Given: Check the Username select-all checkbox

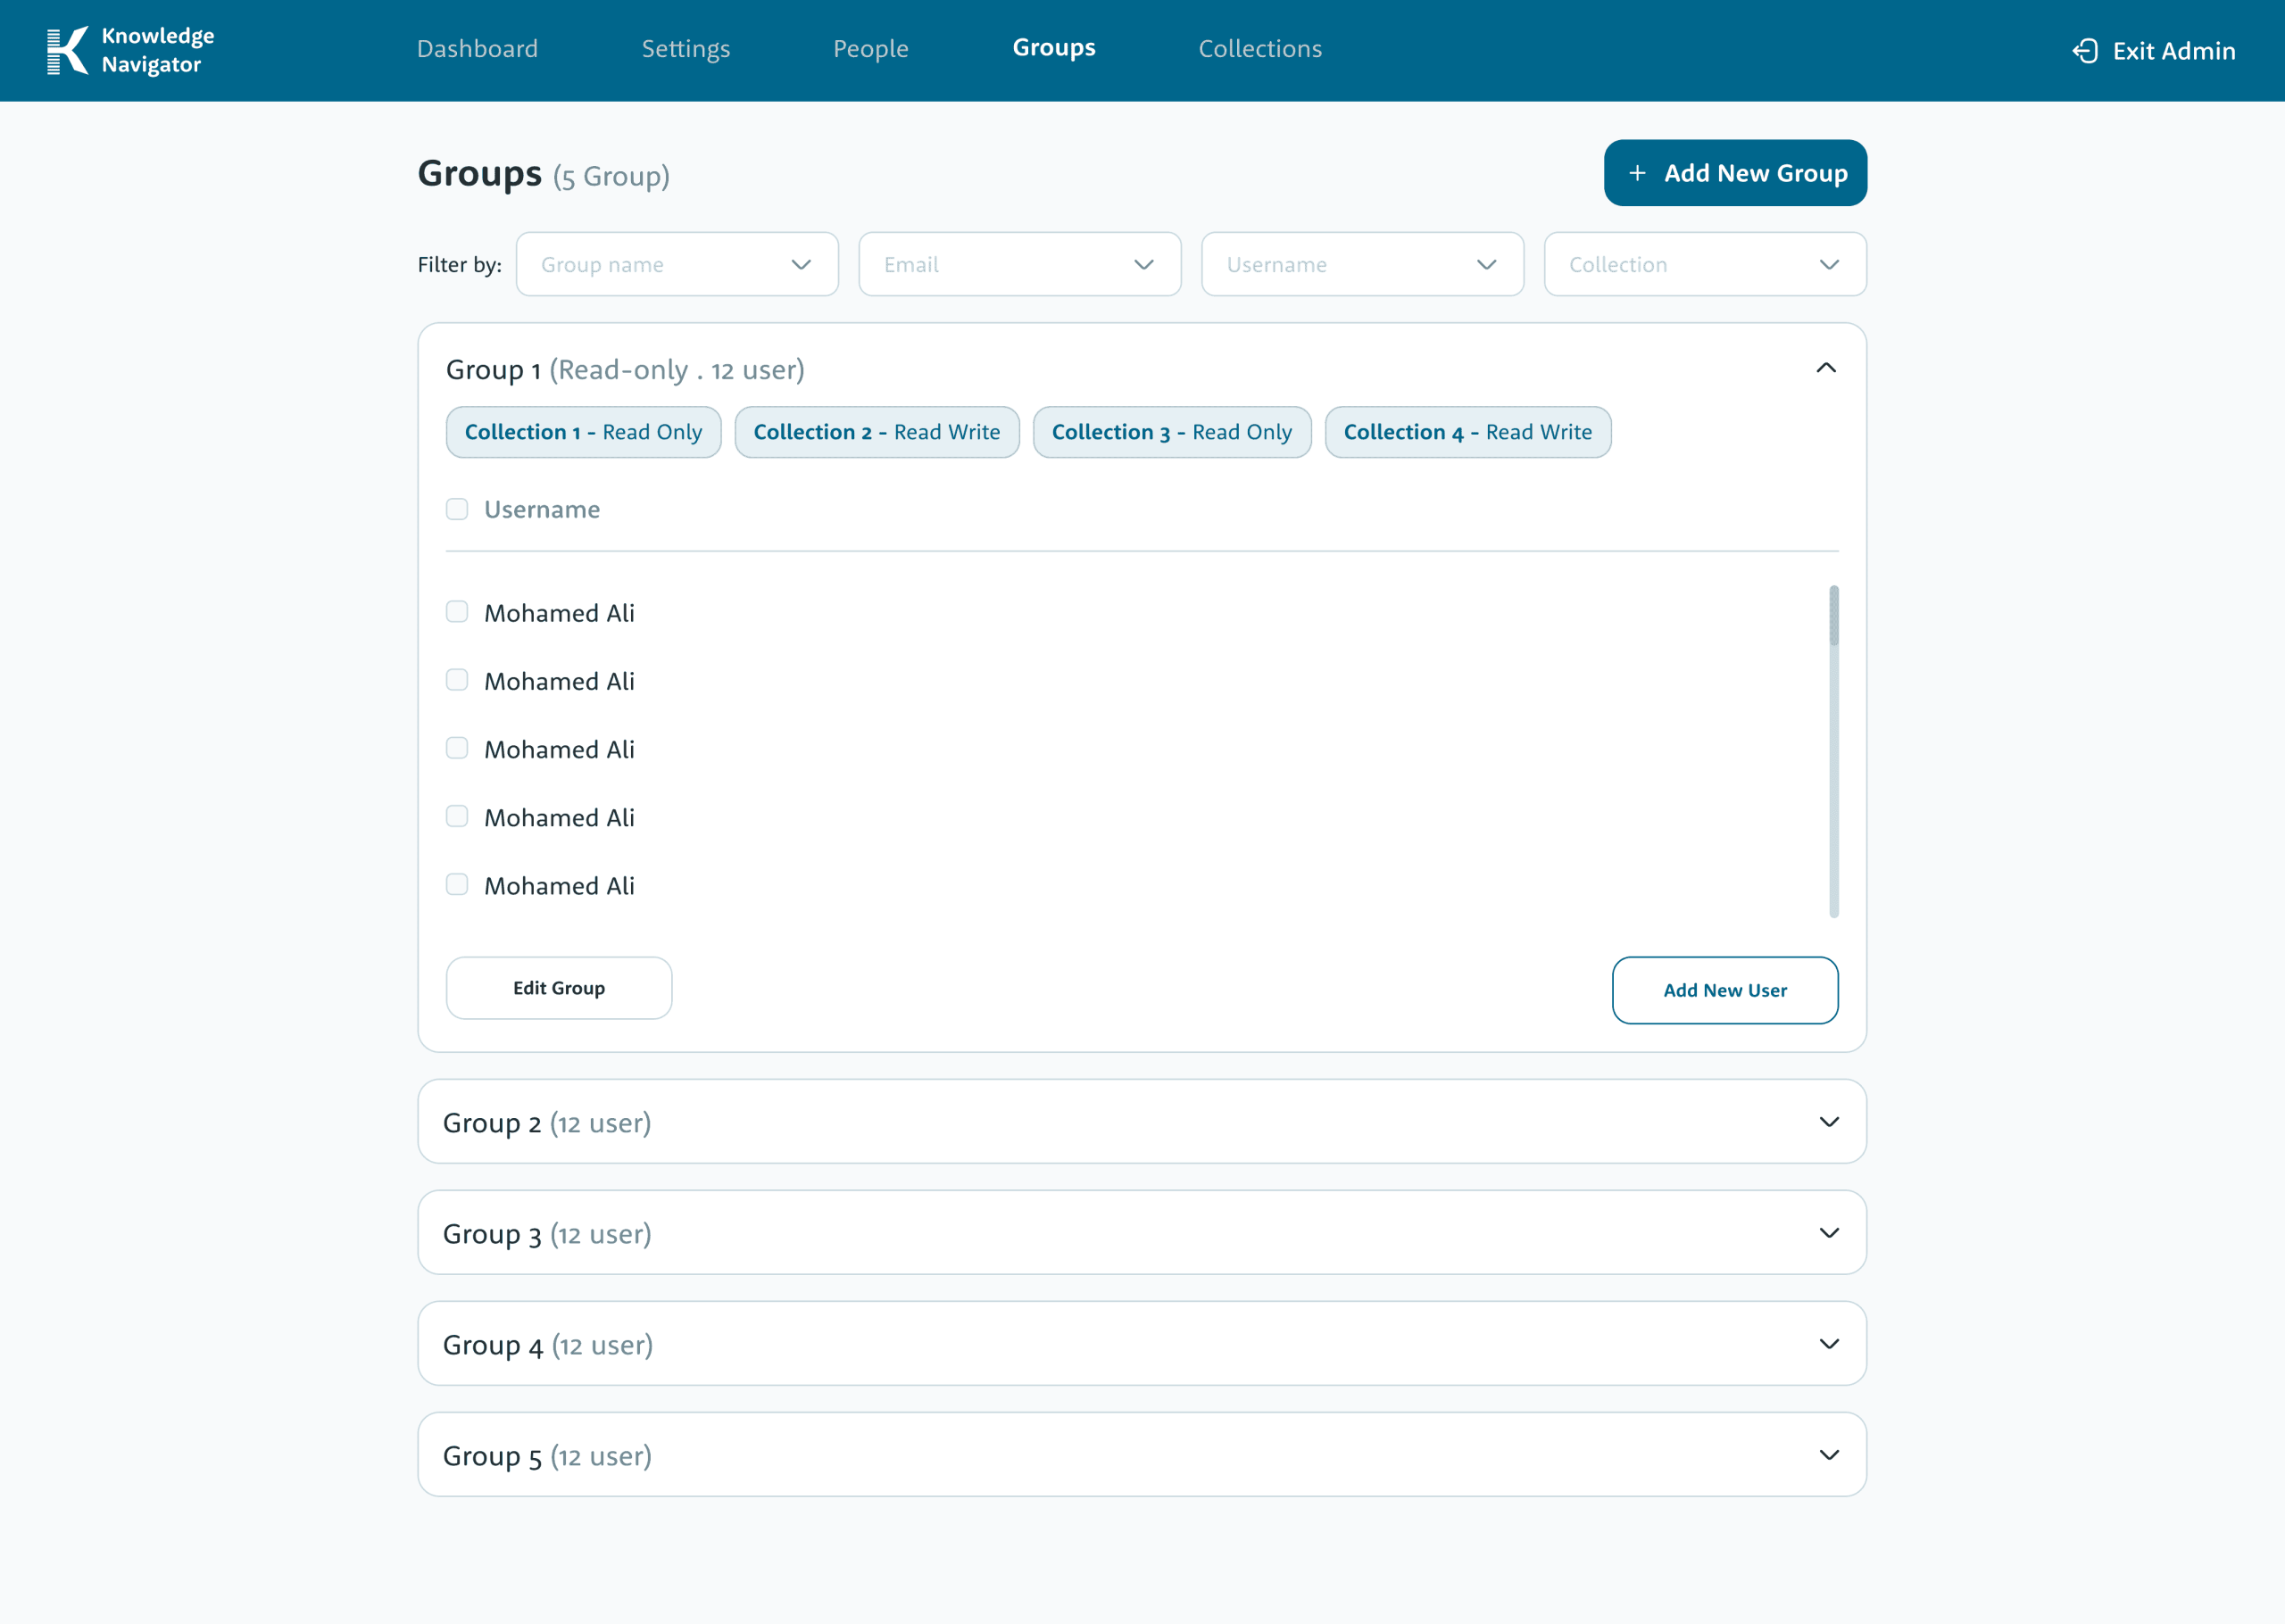Looking at the screenshot, I should [x=457, y=509].
